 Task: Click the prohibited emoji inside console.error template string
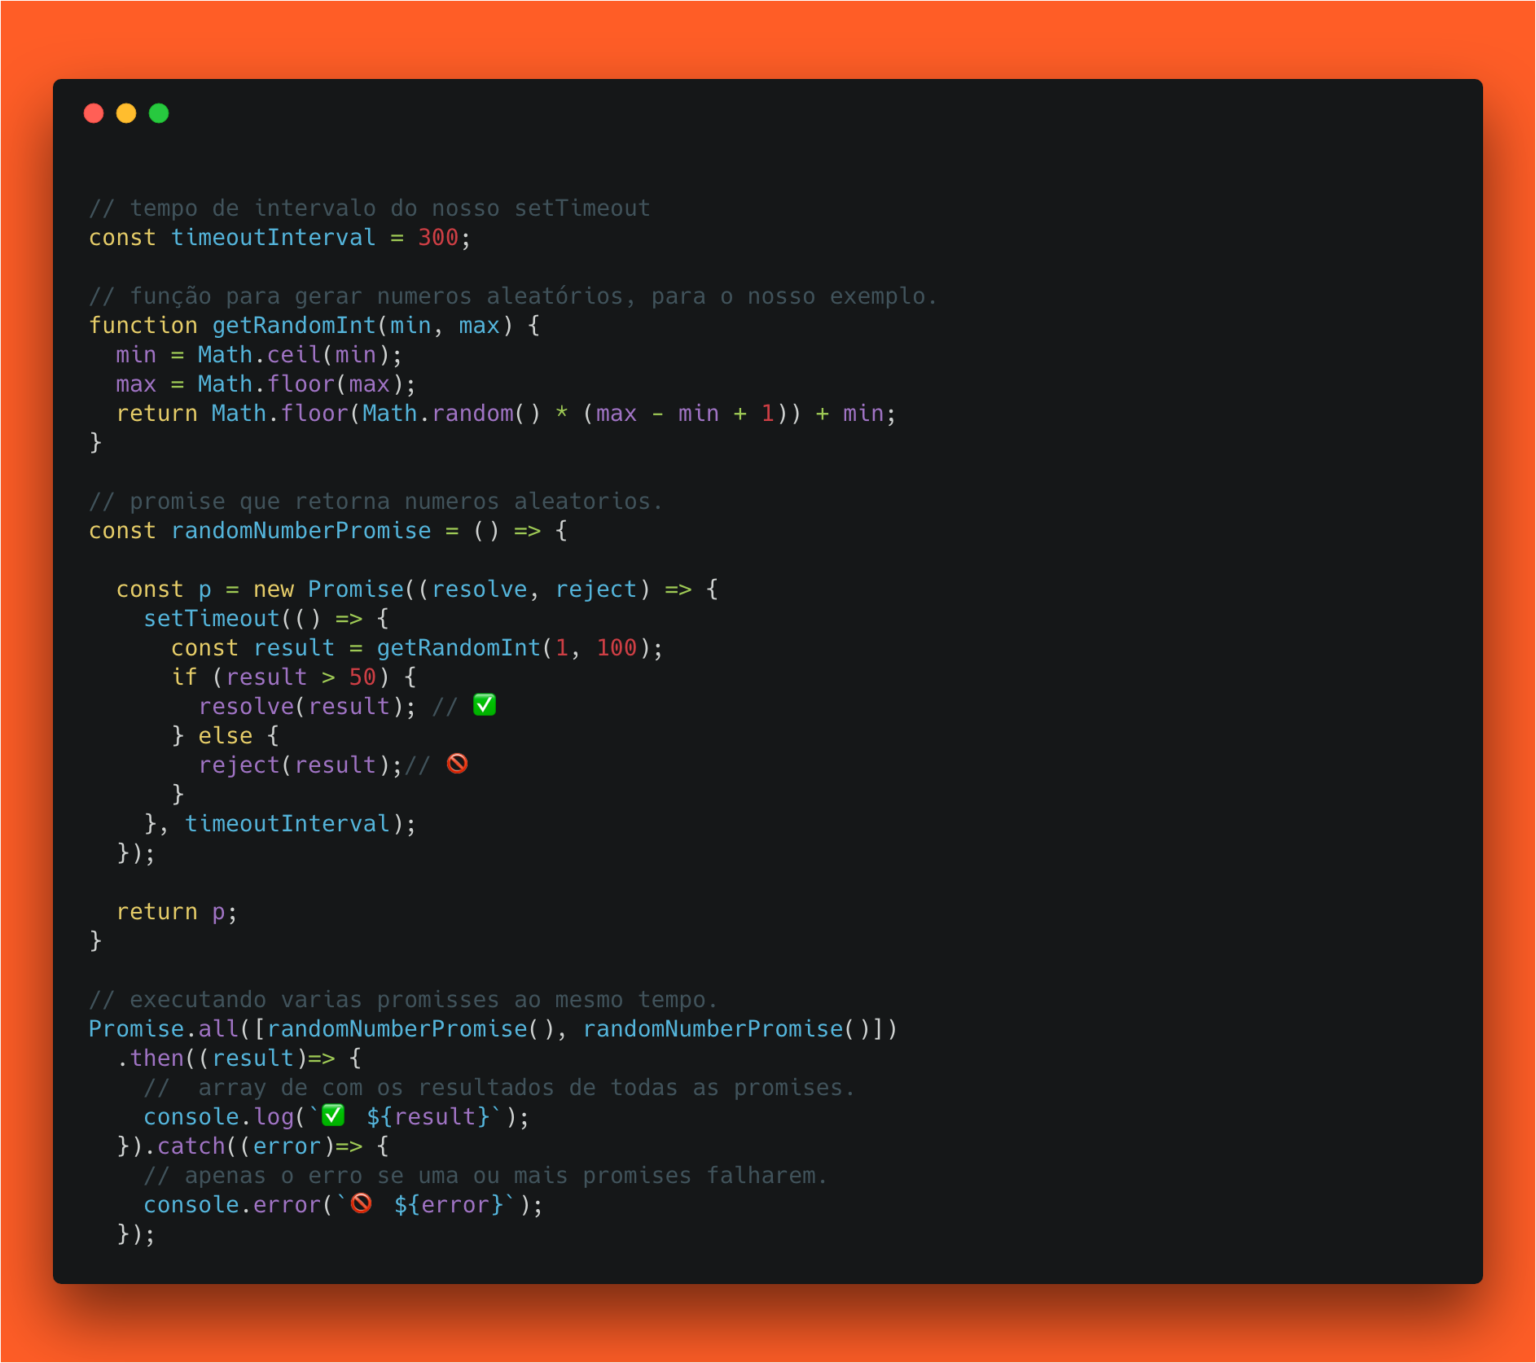click(x=360, y=1203)
